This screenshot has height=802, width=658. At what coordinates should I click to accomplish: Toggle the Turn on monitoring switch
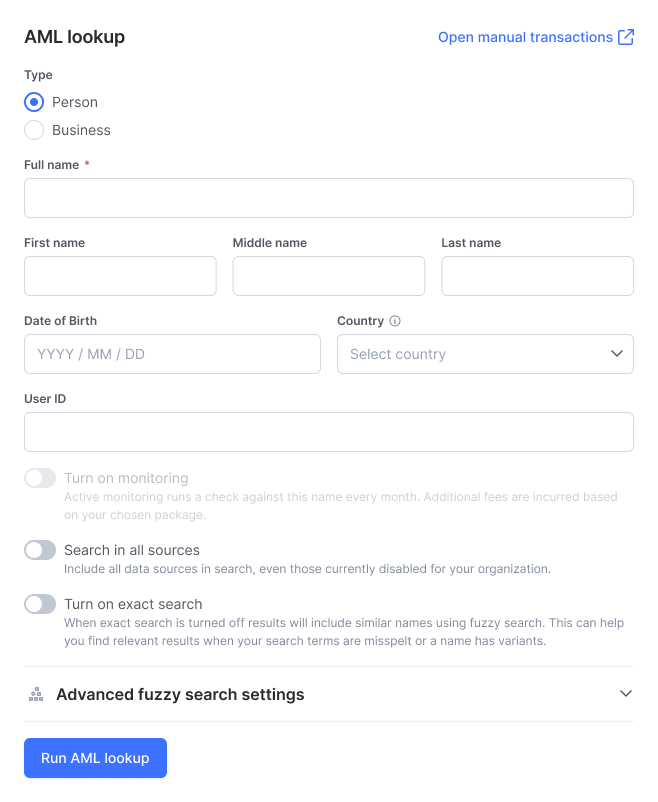[40, 478]
